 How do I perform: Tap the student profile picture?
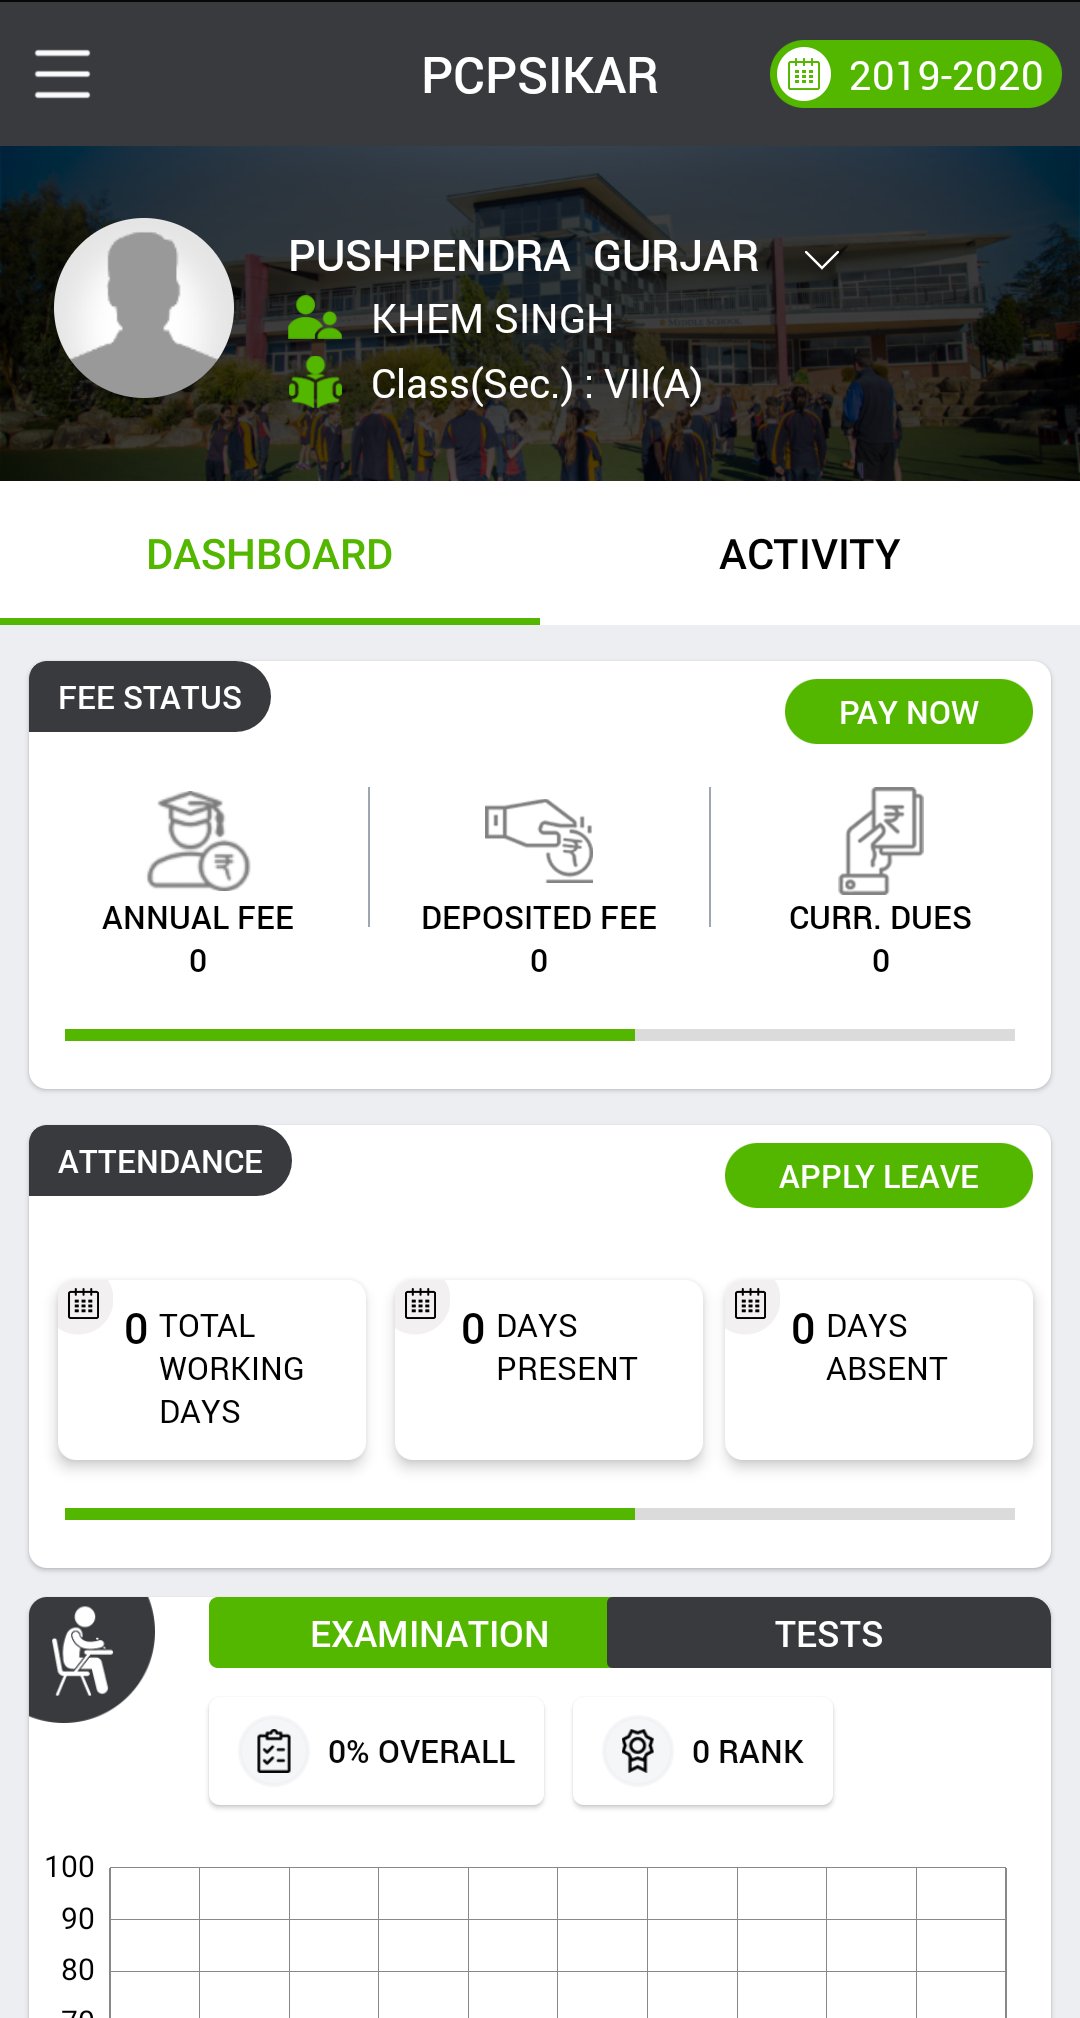point(144,308)
